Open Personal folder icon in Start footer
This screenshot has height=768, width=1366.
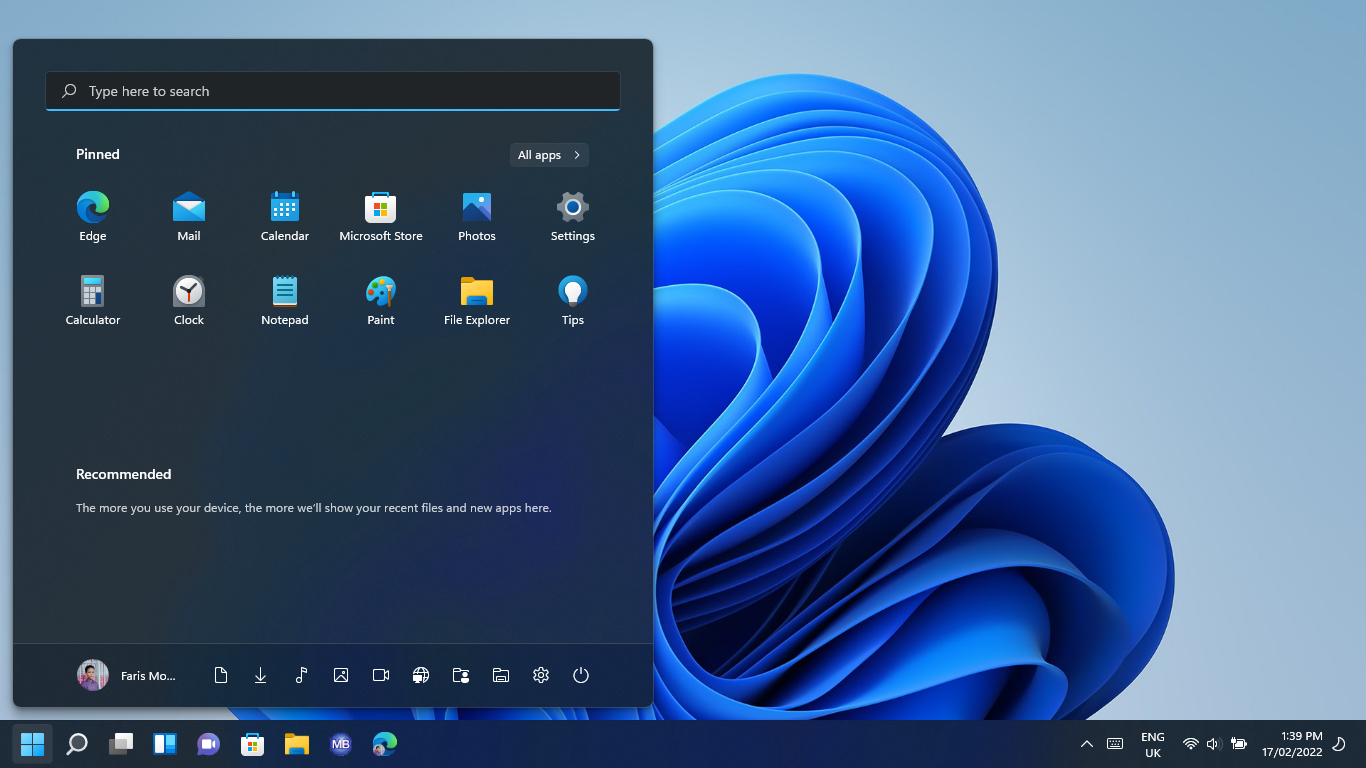461,675
